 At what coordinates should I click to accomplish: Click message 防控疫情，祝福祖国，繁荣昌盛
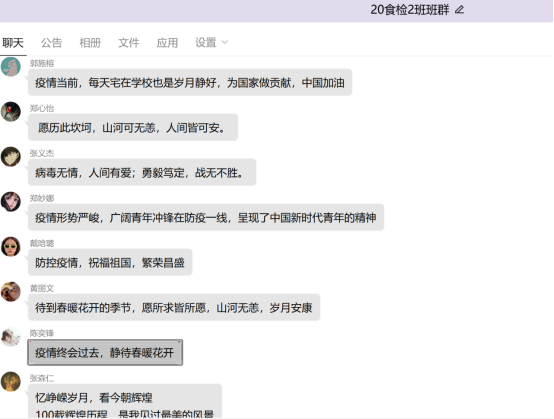[x=110, y=262]
